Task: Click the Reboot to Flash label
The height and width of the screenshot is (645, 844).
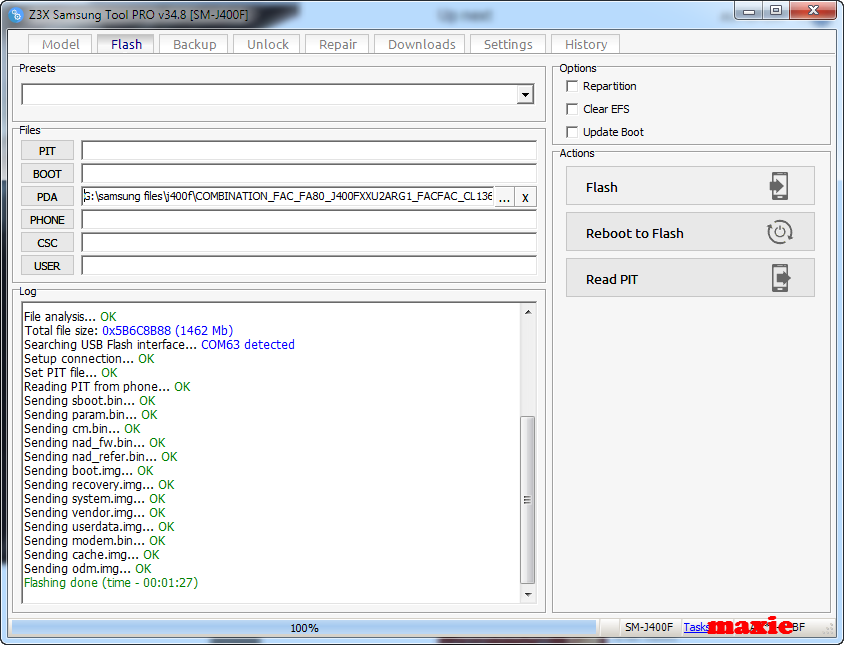Action: point(635,233)
